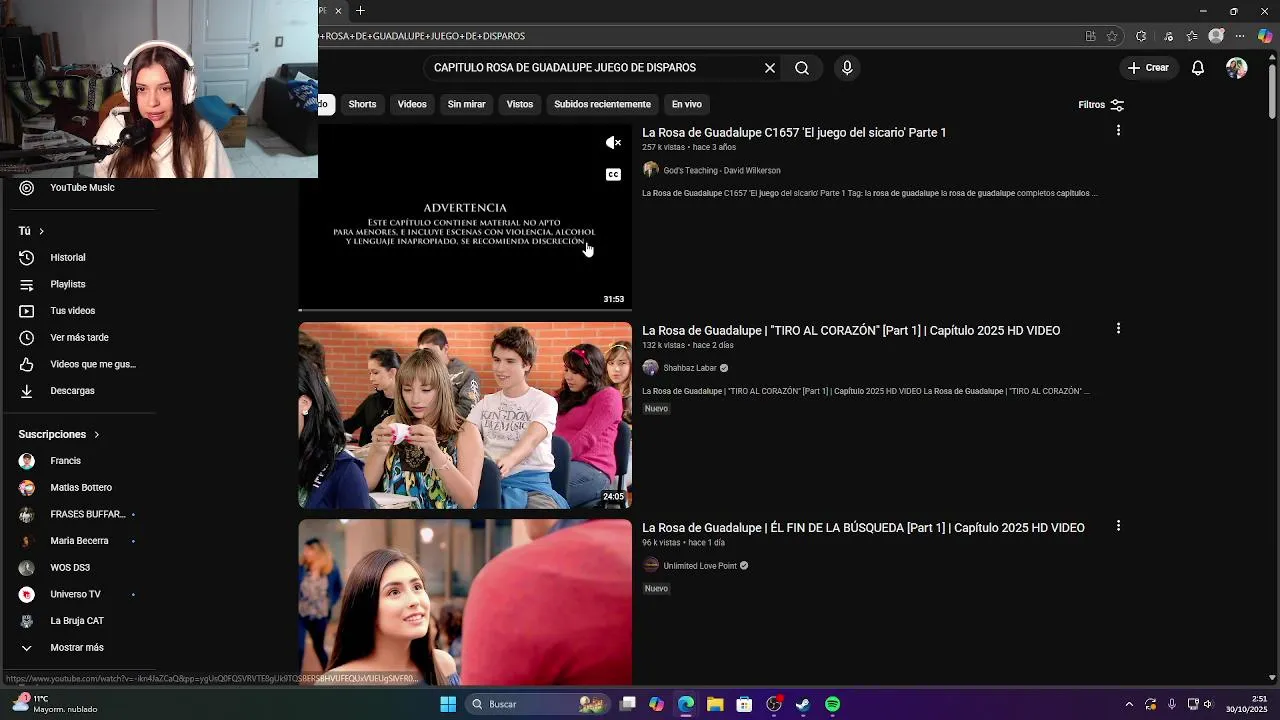
Task: Go to God's Teaching - David Wilkerson channel
Action: click(722, 170)
